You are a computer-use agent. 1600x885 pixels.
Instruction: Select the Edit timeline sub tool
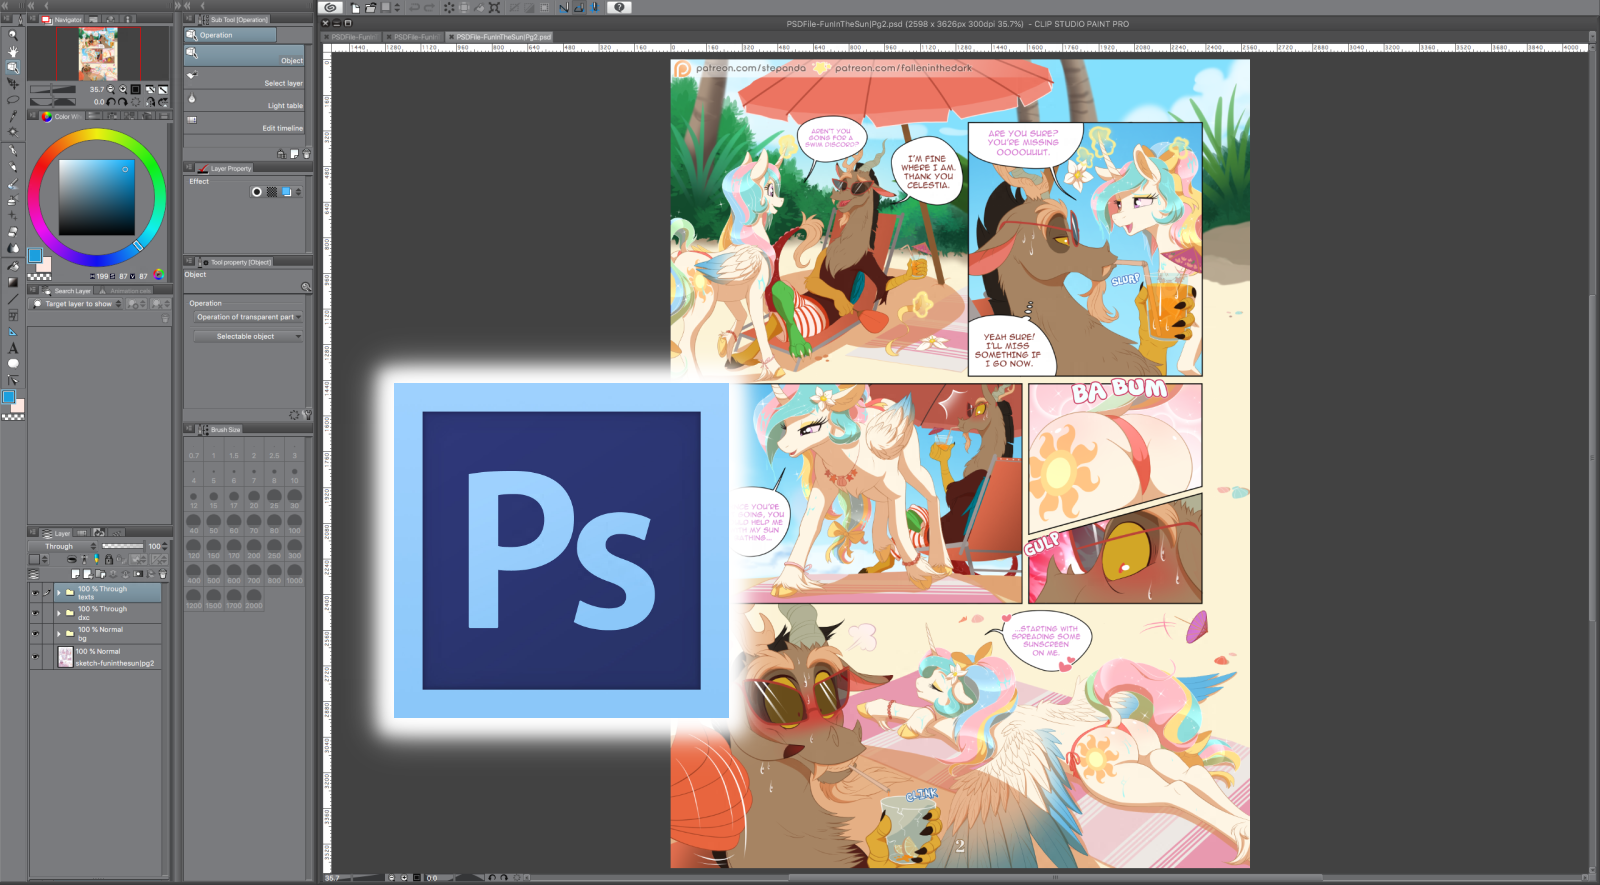click(x=245, y=124)
